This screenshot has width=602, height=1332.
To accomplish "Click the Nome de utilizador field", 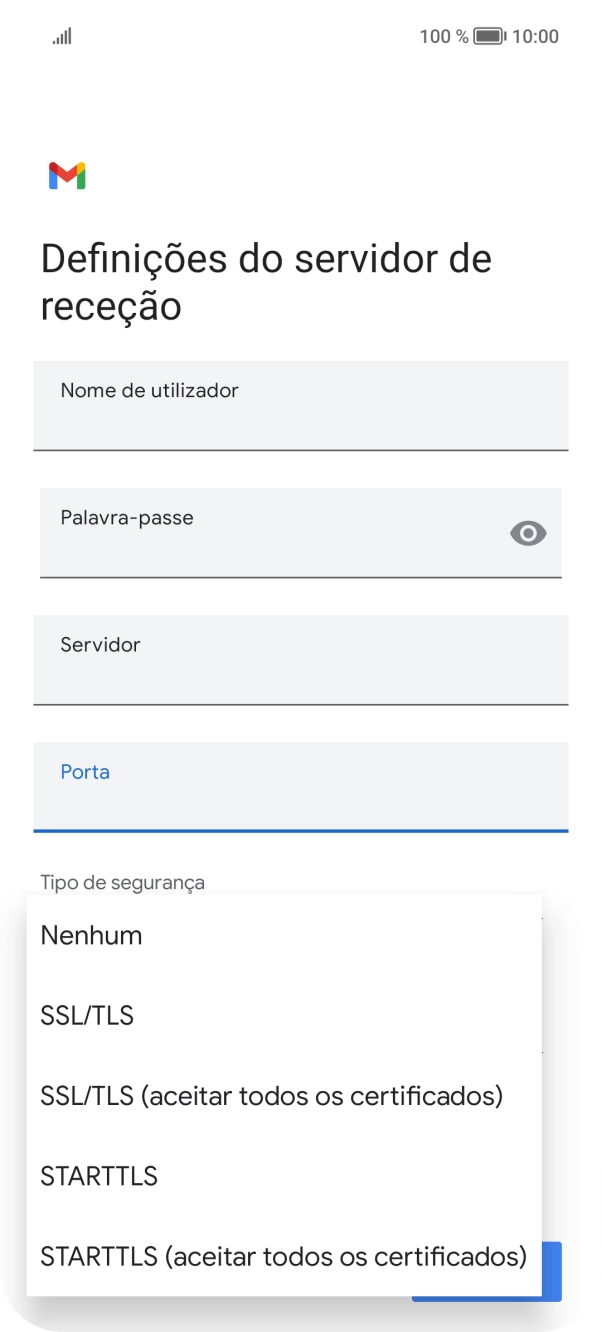I will (300, 406).
